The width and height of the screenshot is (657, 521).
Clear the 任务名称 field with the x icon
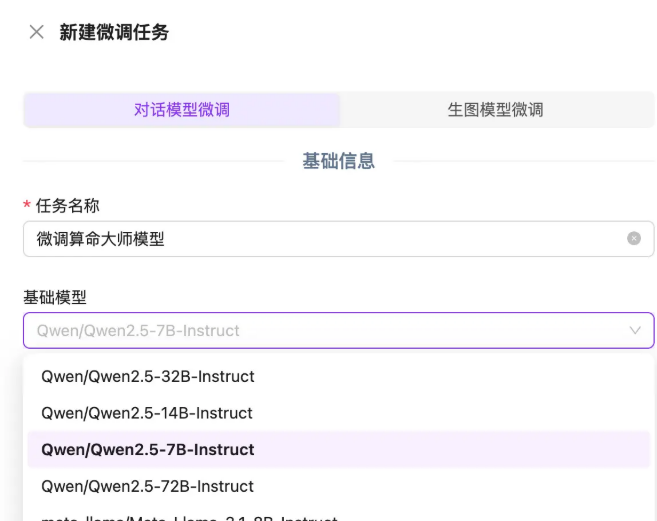(x=634, y=238)
